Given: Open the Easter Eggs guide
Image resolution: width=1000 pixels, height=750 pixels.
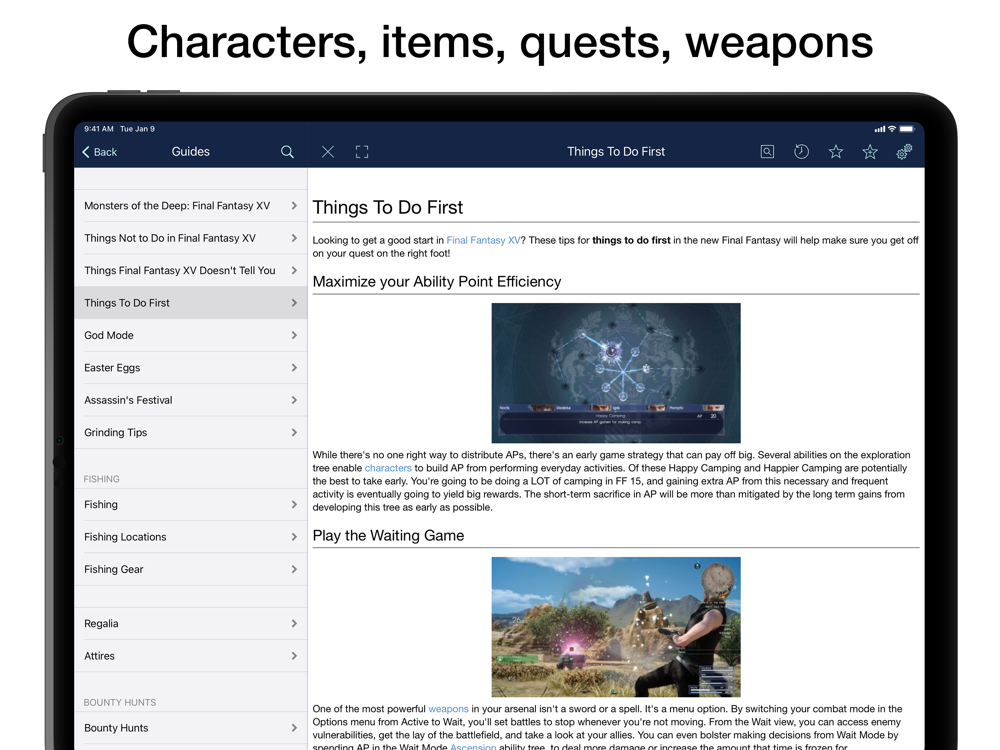Looking at the screenshot, I should (x=191, y=368).
